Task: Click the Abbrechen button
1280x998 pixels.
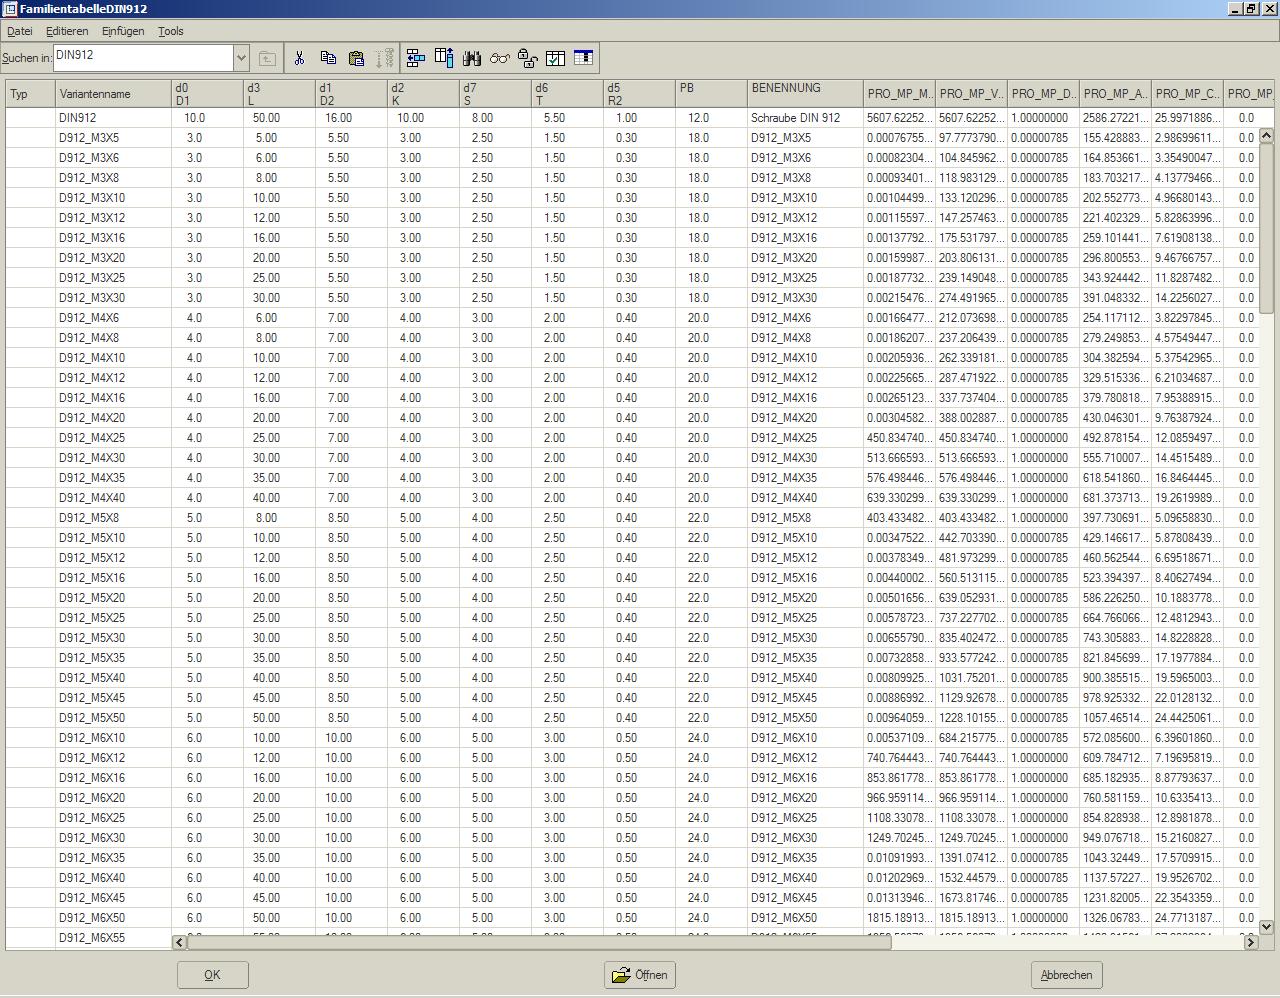Action: coord(1066,975)
